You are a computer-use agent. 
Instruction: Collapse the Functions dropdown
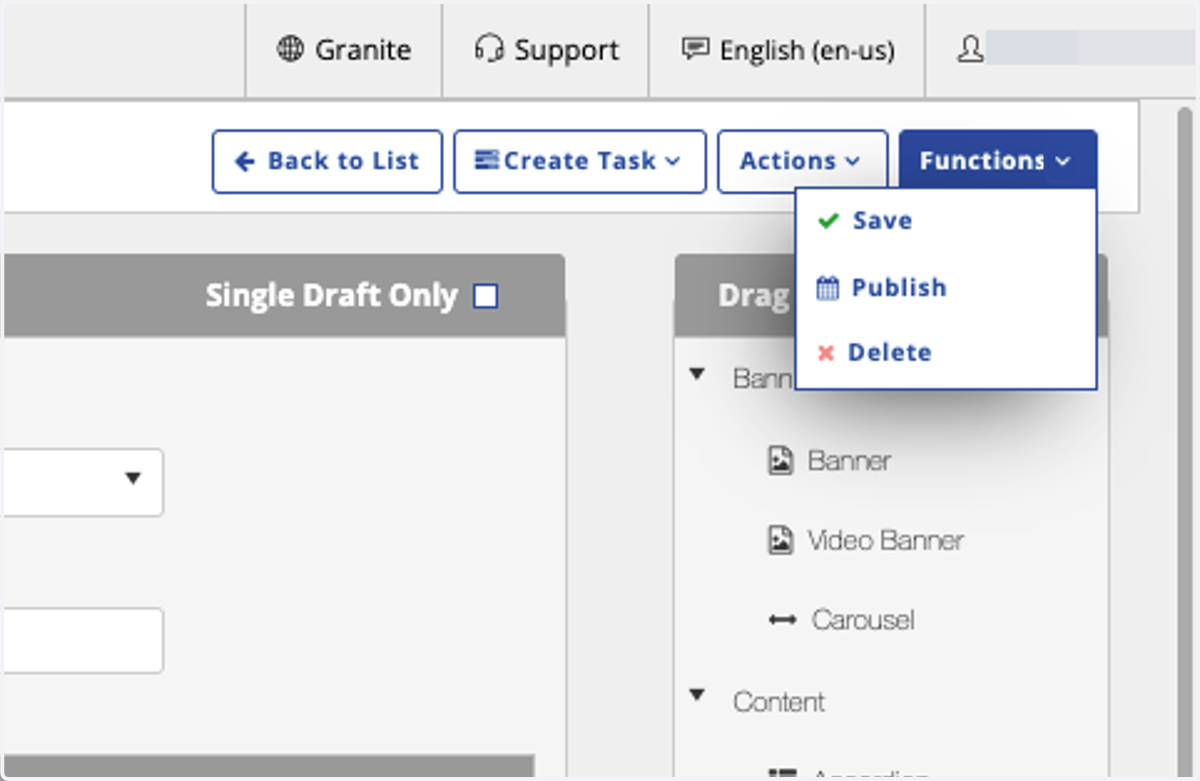(998, 161)
